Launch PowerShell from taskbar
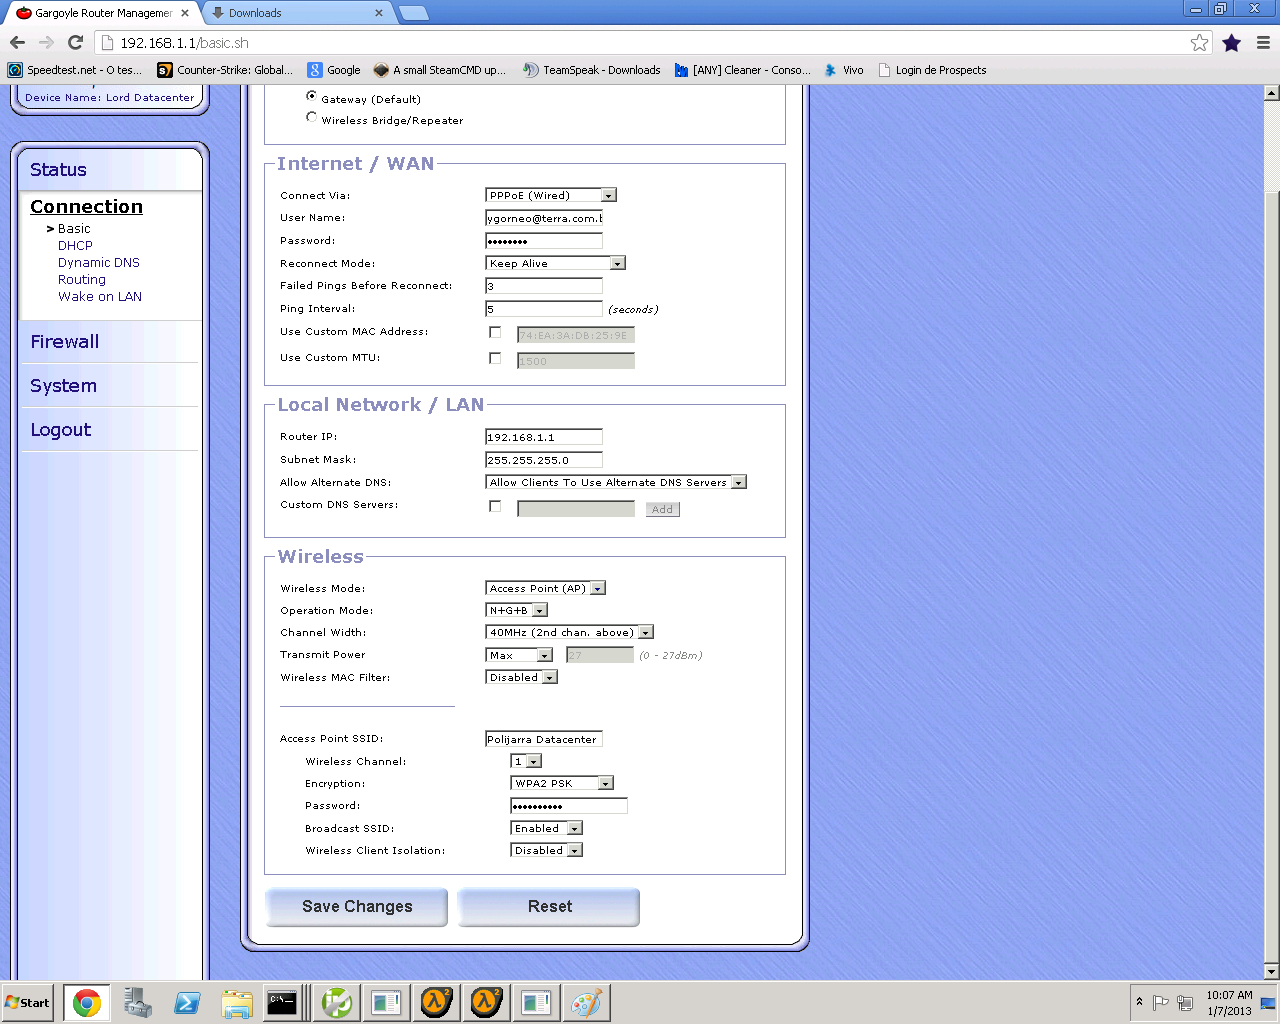 pos(187,1003)
